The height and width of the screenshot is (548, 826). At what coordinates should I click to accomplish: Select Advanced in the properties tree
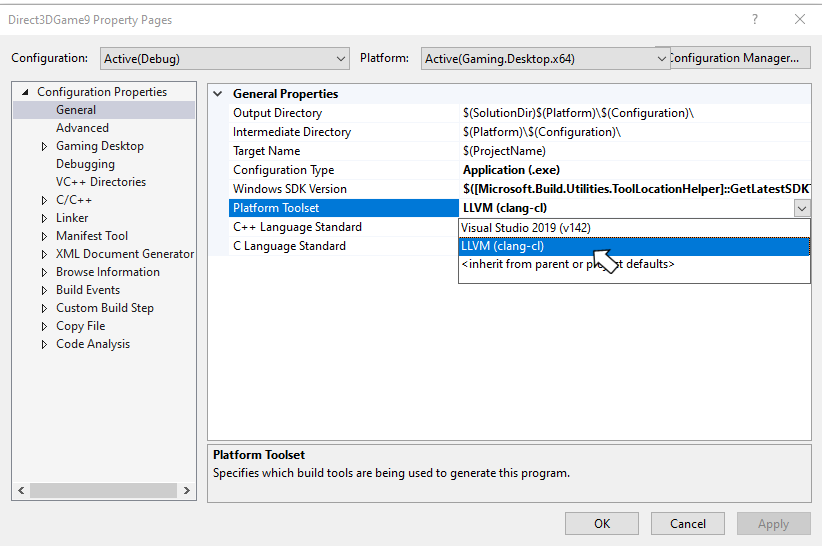pos(82,128)
